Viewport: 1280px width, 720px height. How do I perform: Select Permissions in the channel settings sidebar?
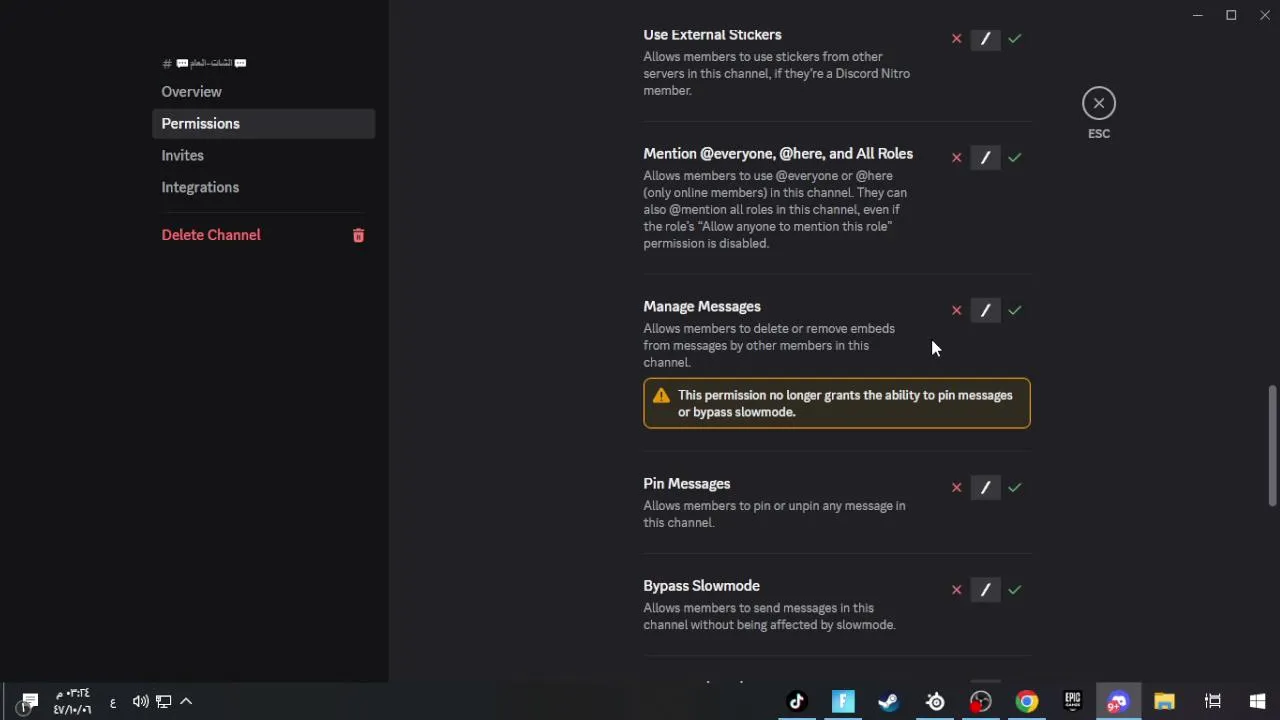263,124
